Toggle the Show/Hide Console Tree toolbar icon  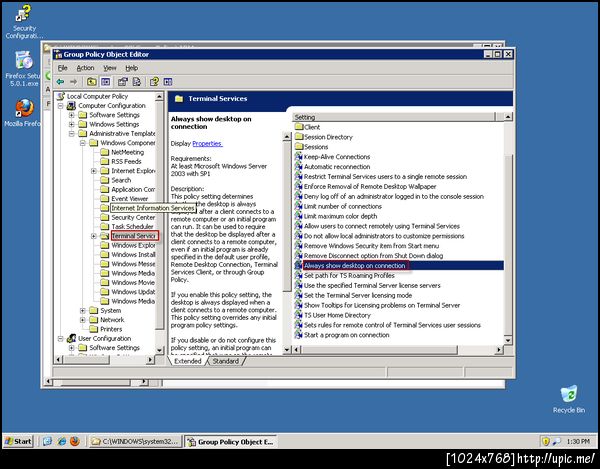[x=105, y=81]
